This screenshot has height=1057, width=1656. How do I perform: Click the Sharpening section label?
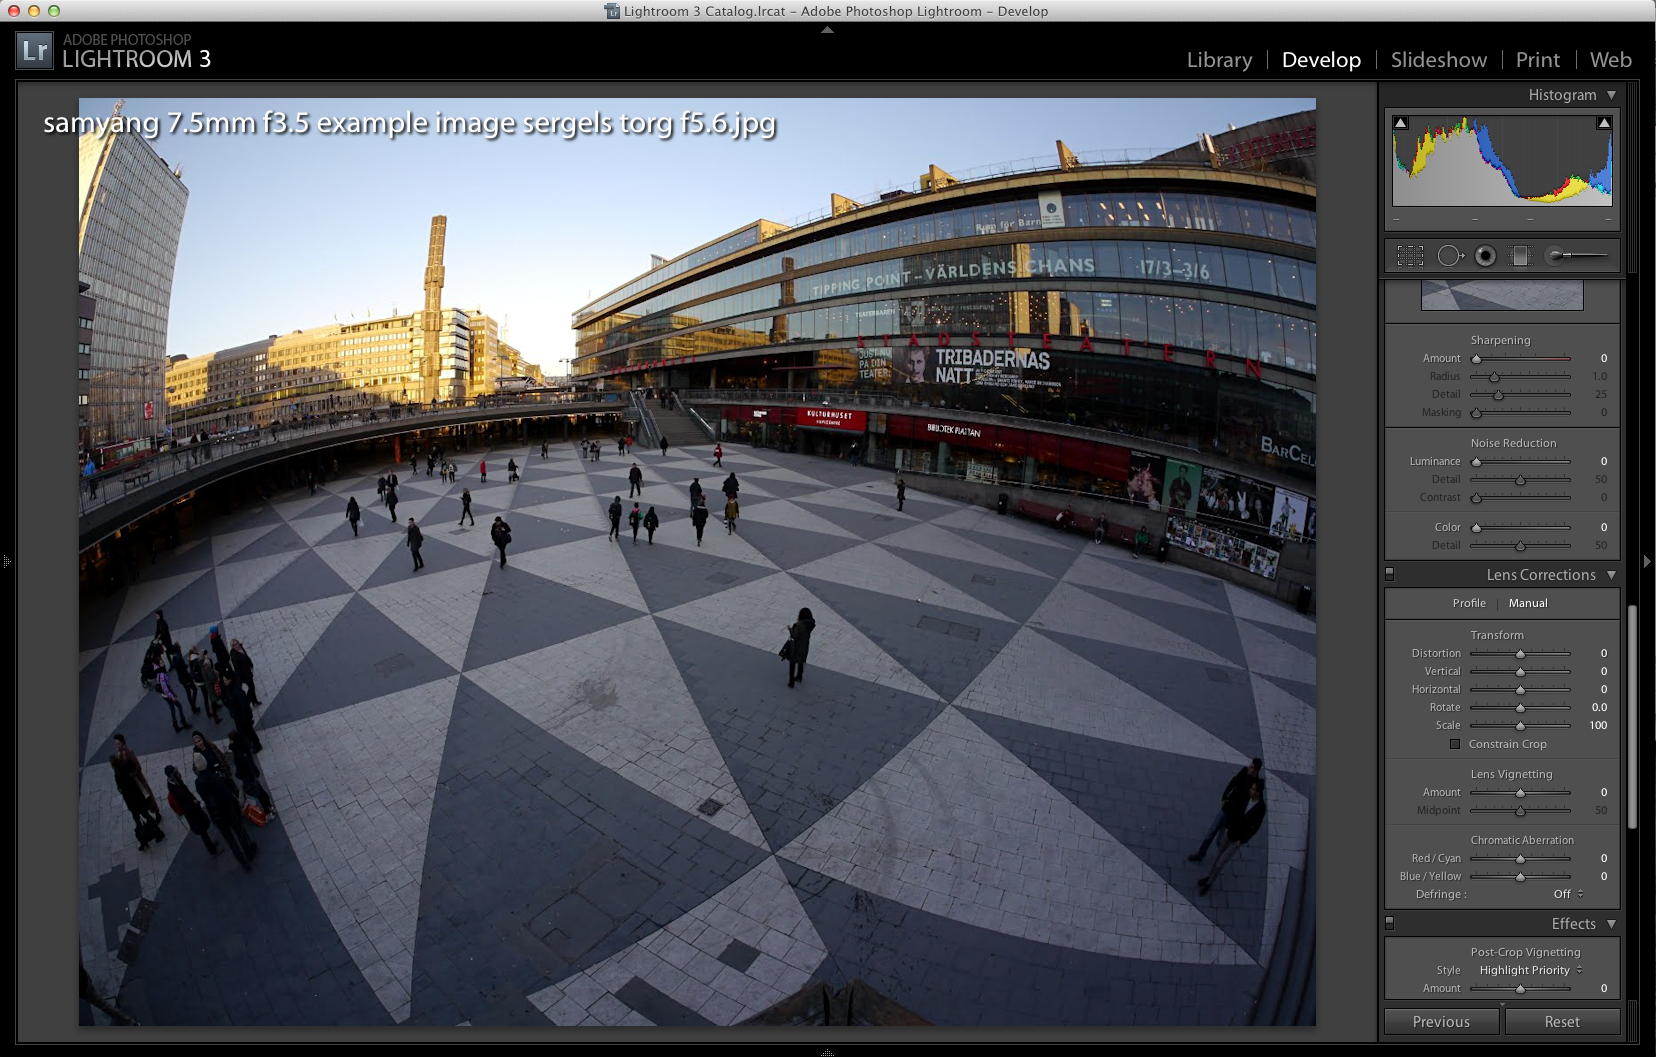click(x=1500, y=340)
